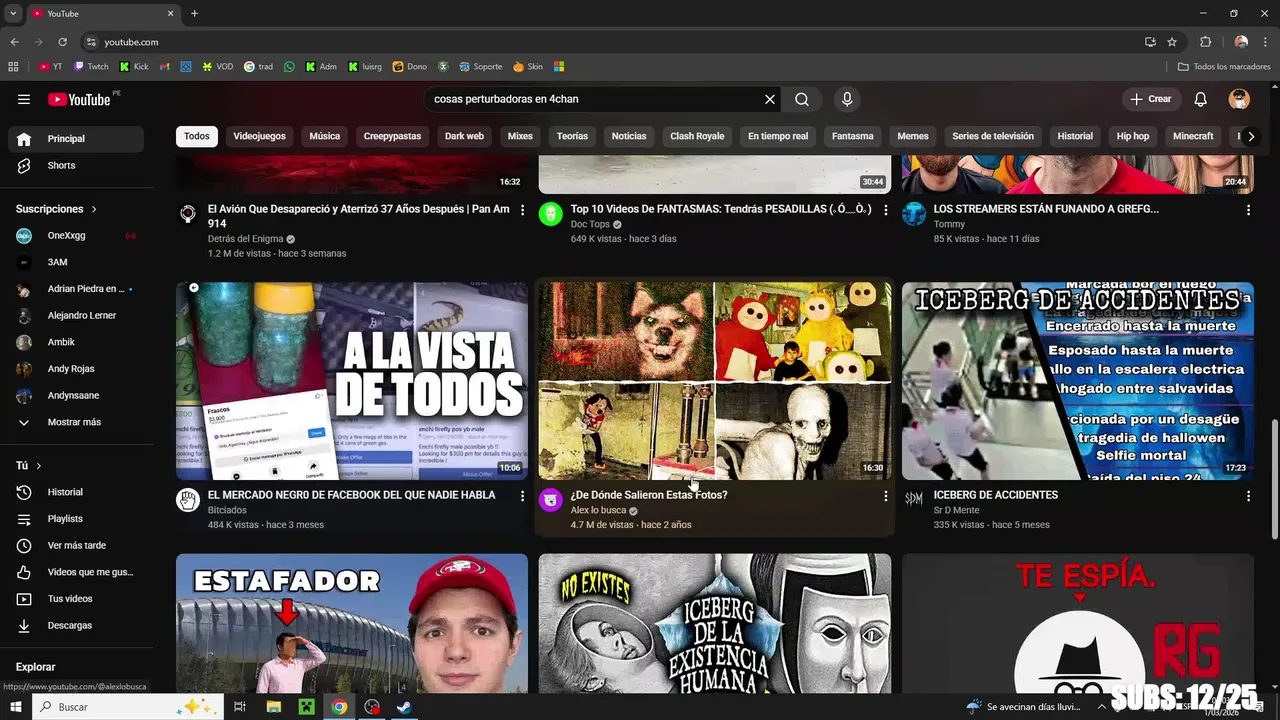Open Playlists in the sidebar
This screenshot has width=1280, height=720.
pyautogui.click(x=76, y=519)
